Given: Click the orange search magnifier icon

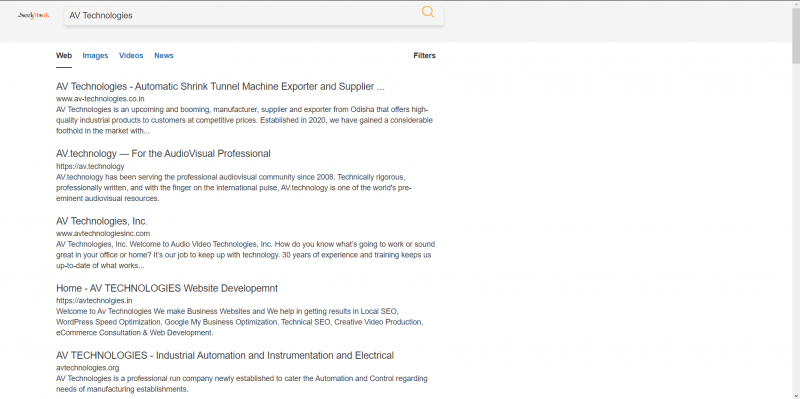Looking at the screenshot, I should pos(428,12).
